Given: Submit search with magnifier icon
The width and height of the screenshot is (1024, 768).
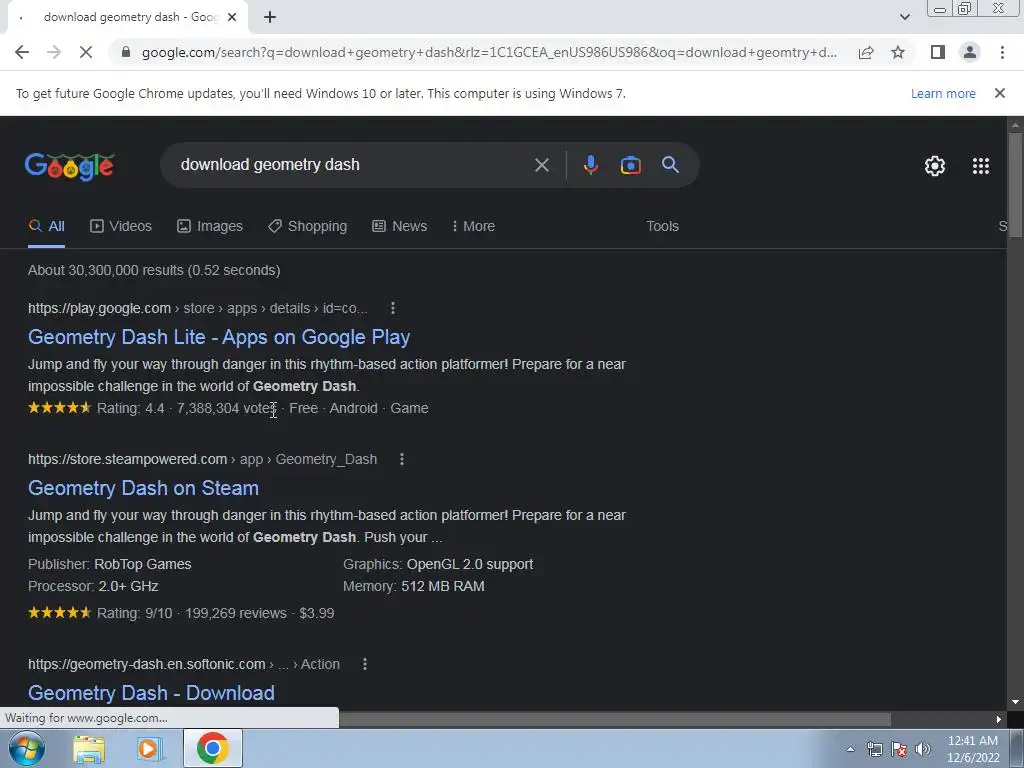Looking at the screenshot, I should coord(670,165).
